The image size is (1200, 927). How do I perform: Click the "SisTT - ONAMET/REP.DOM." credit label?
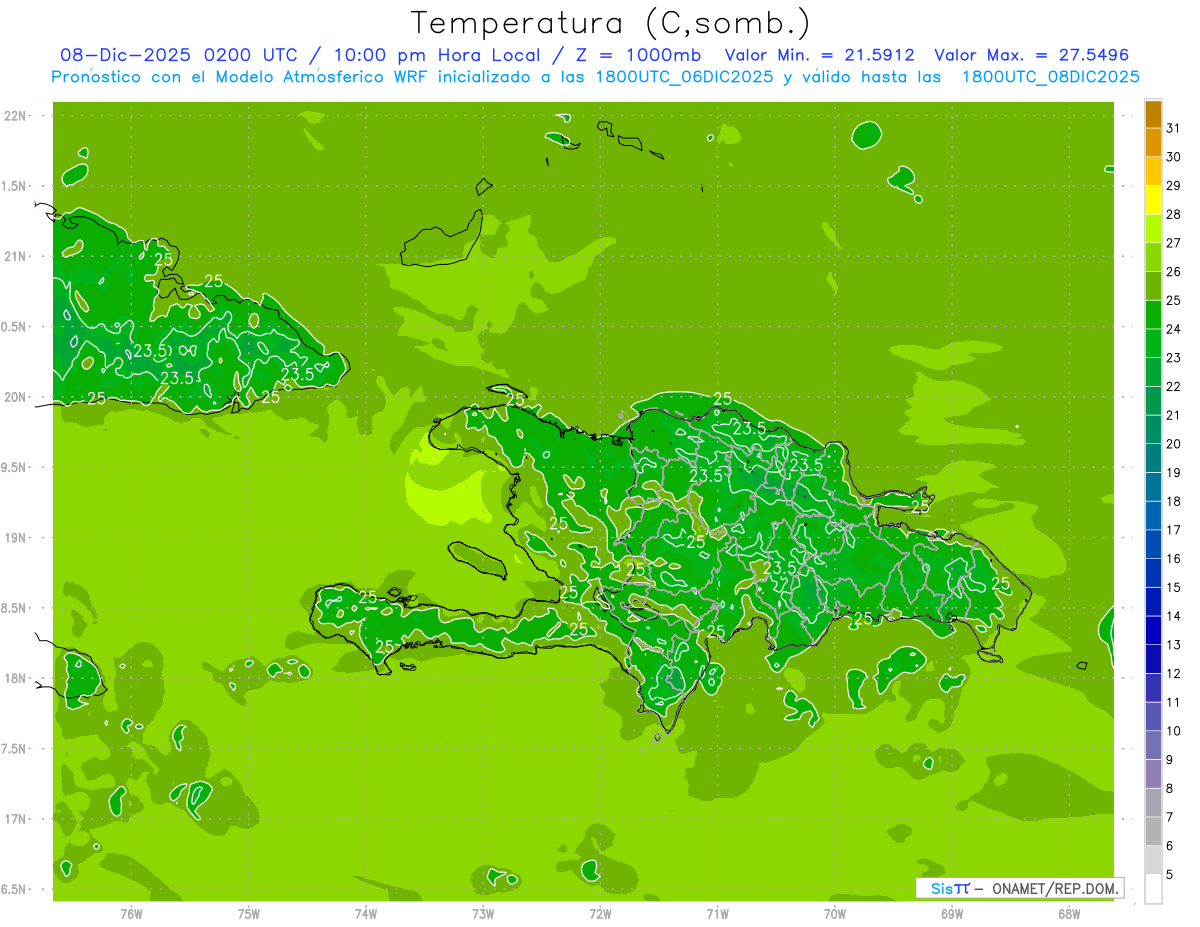click(x=1021, y=888)
